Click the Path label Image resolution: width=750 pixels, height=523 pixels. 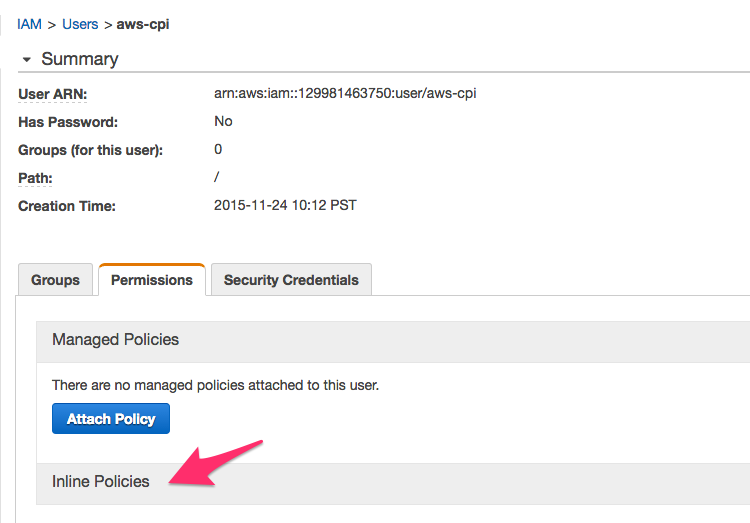tap(35, 178)
